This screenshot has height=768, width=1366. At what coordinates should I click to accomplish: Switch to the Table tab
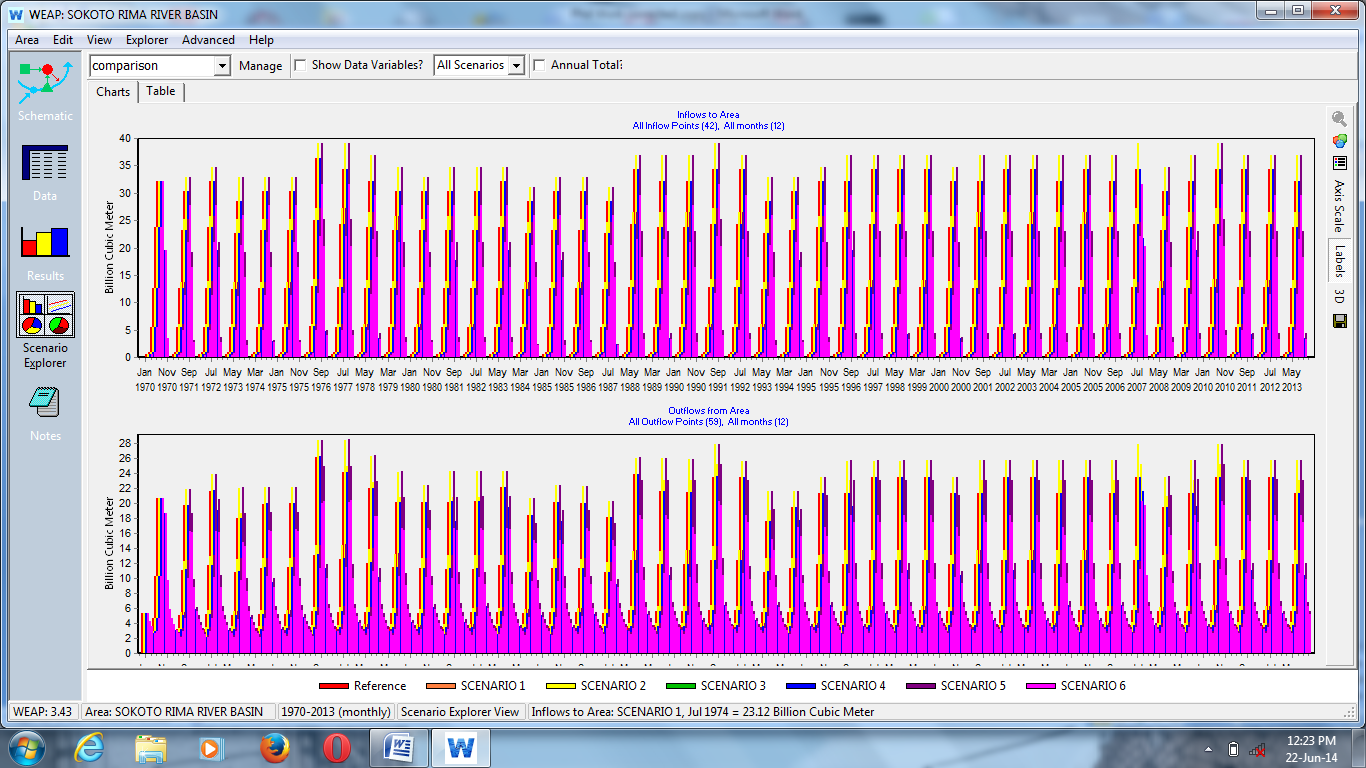pos(160,91)
